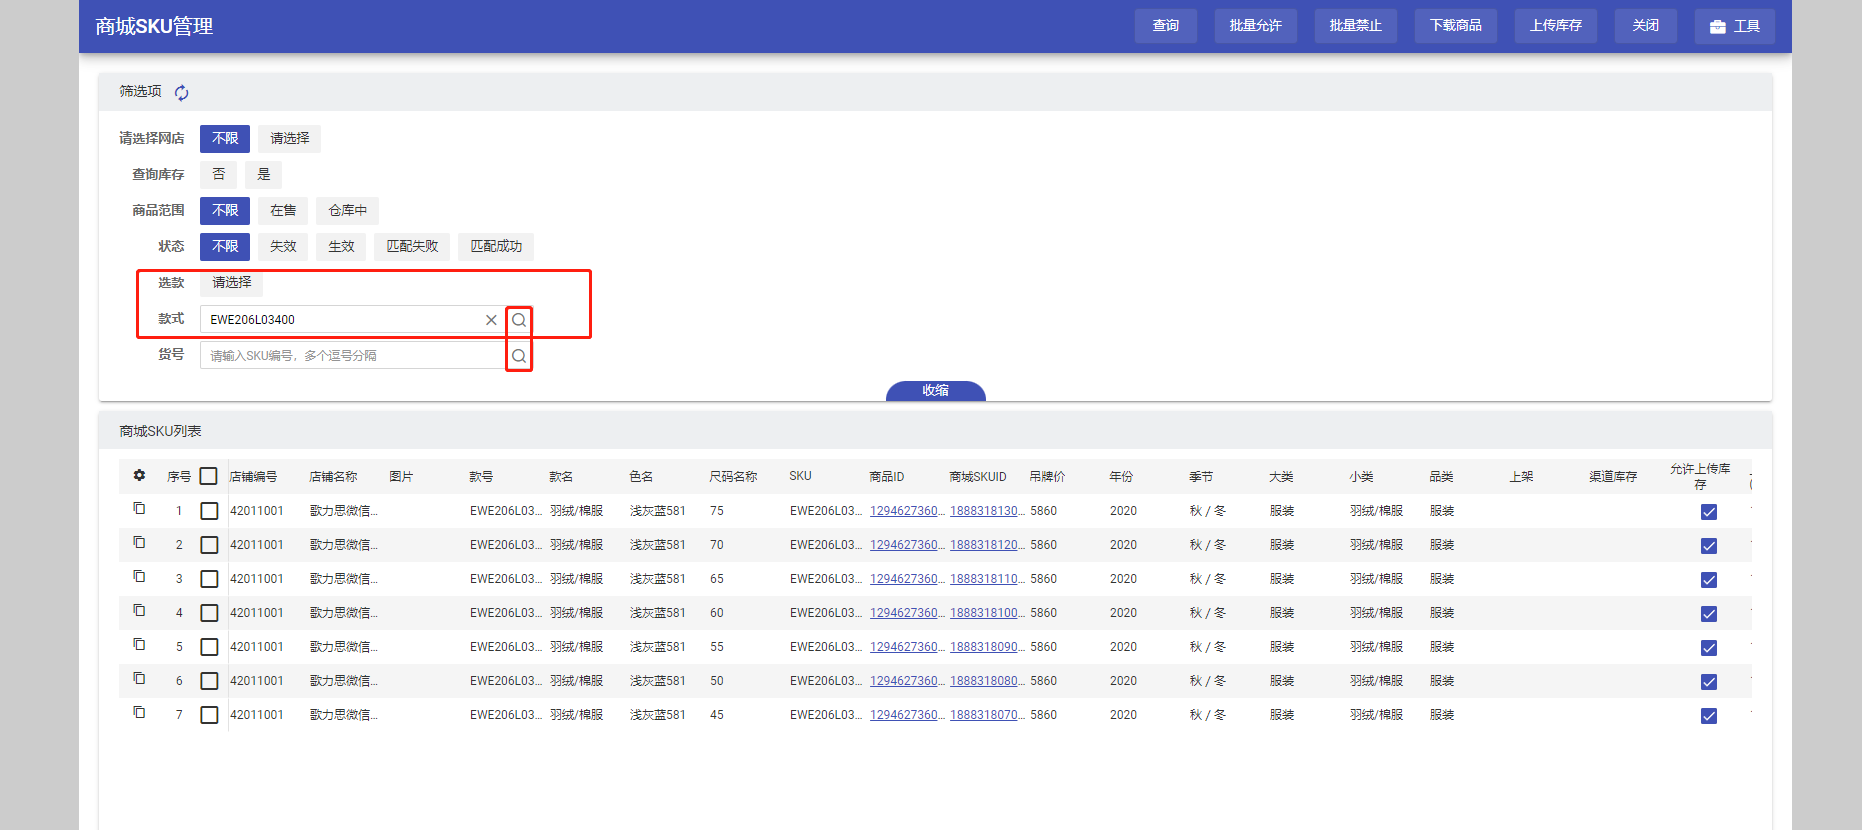Click the 货号 SKU number input field

click(x=352, y=356)
